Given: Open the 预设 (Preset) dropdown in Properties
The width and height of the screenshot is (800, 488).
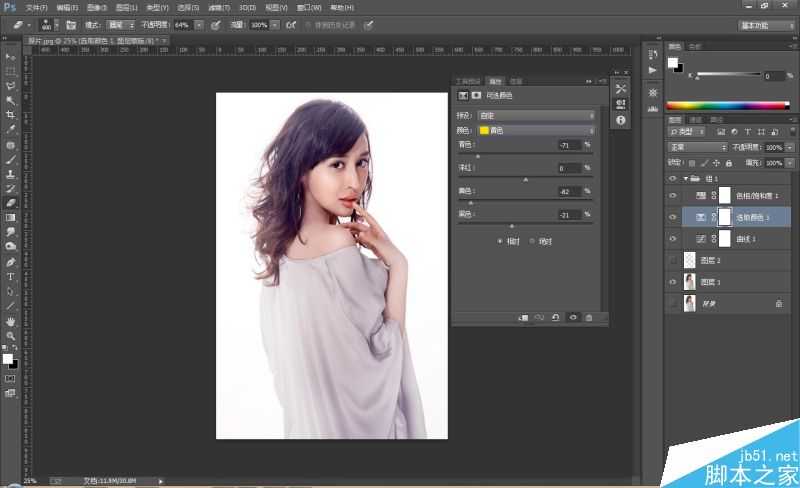Looking at the screenshot, I should pos(535,116).
